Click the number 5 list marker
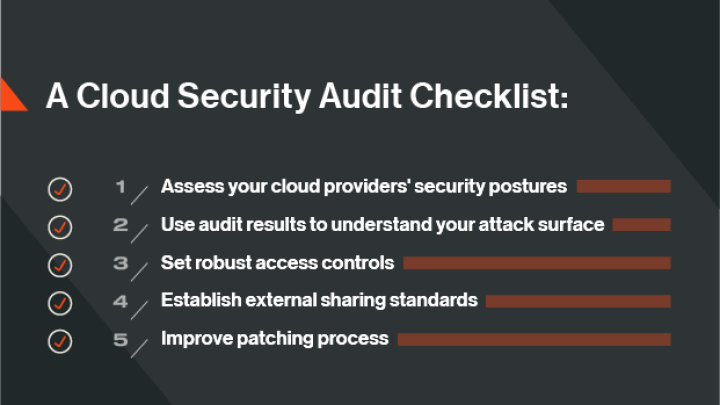Image resolution: width=720 pixels, height=405 pixels. click(x=121, y=339)
